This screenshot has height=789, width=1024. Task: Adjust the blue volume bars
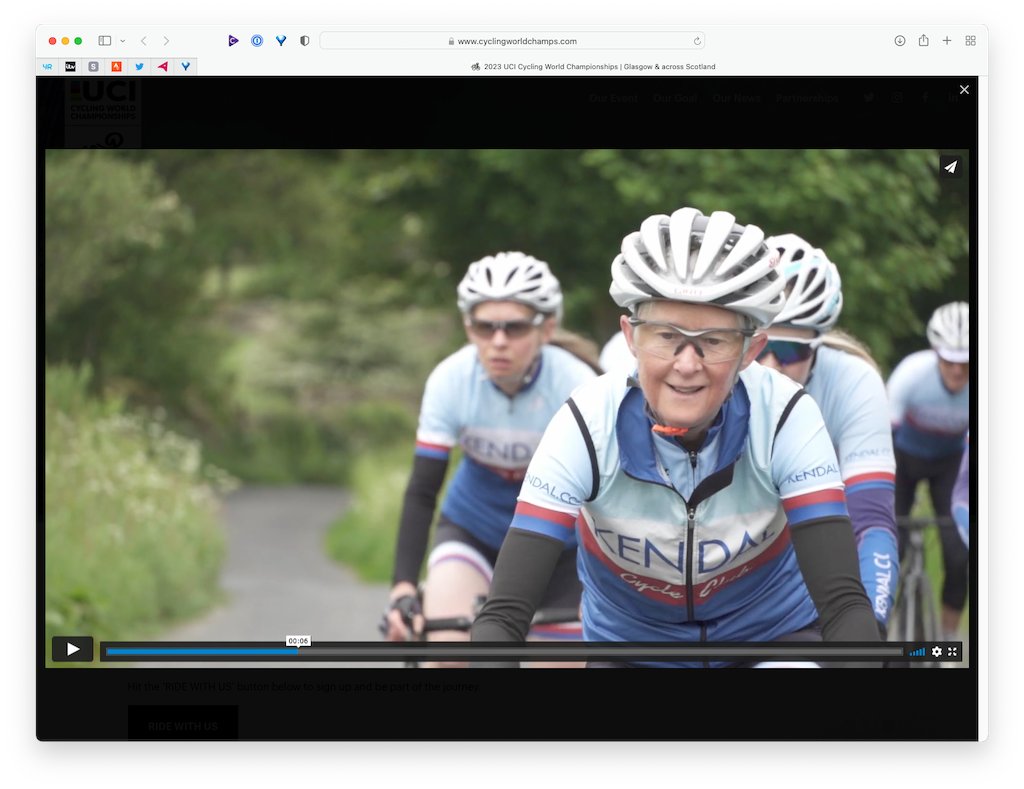[x=917, y=651]
